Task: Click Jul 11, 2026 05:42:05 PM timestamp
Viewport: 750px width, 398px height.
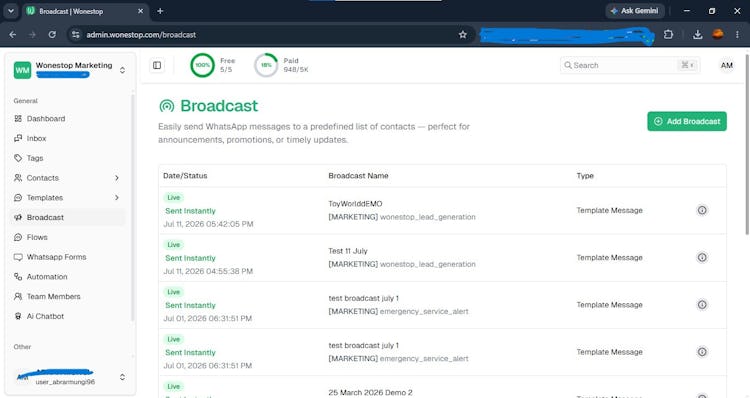Action: (209, 224)
